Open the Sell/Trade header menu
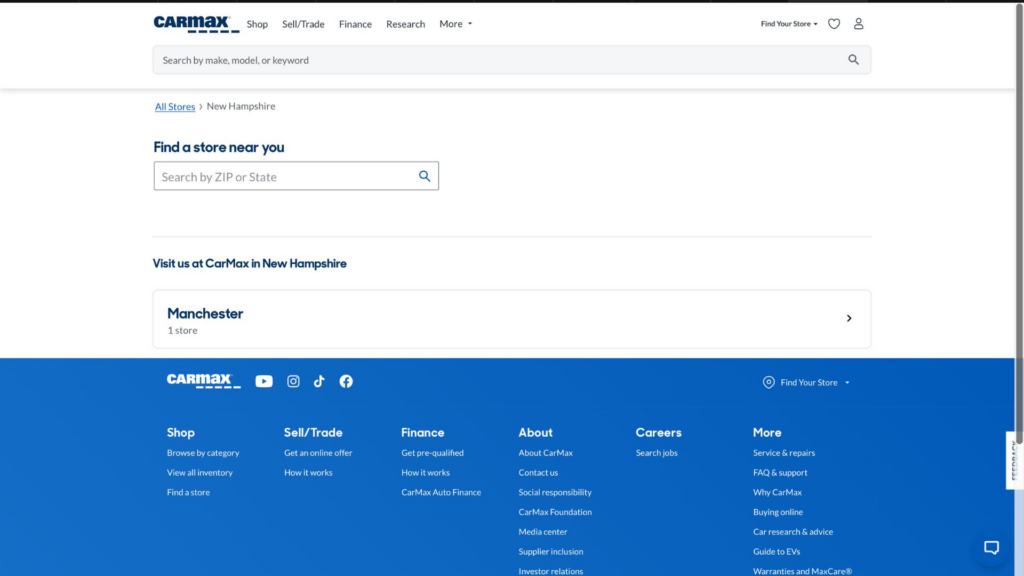The width and height of the screenshot is (1024, 576). 303,24
